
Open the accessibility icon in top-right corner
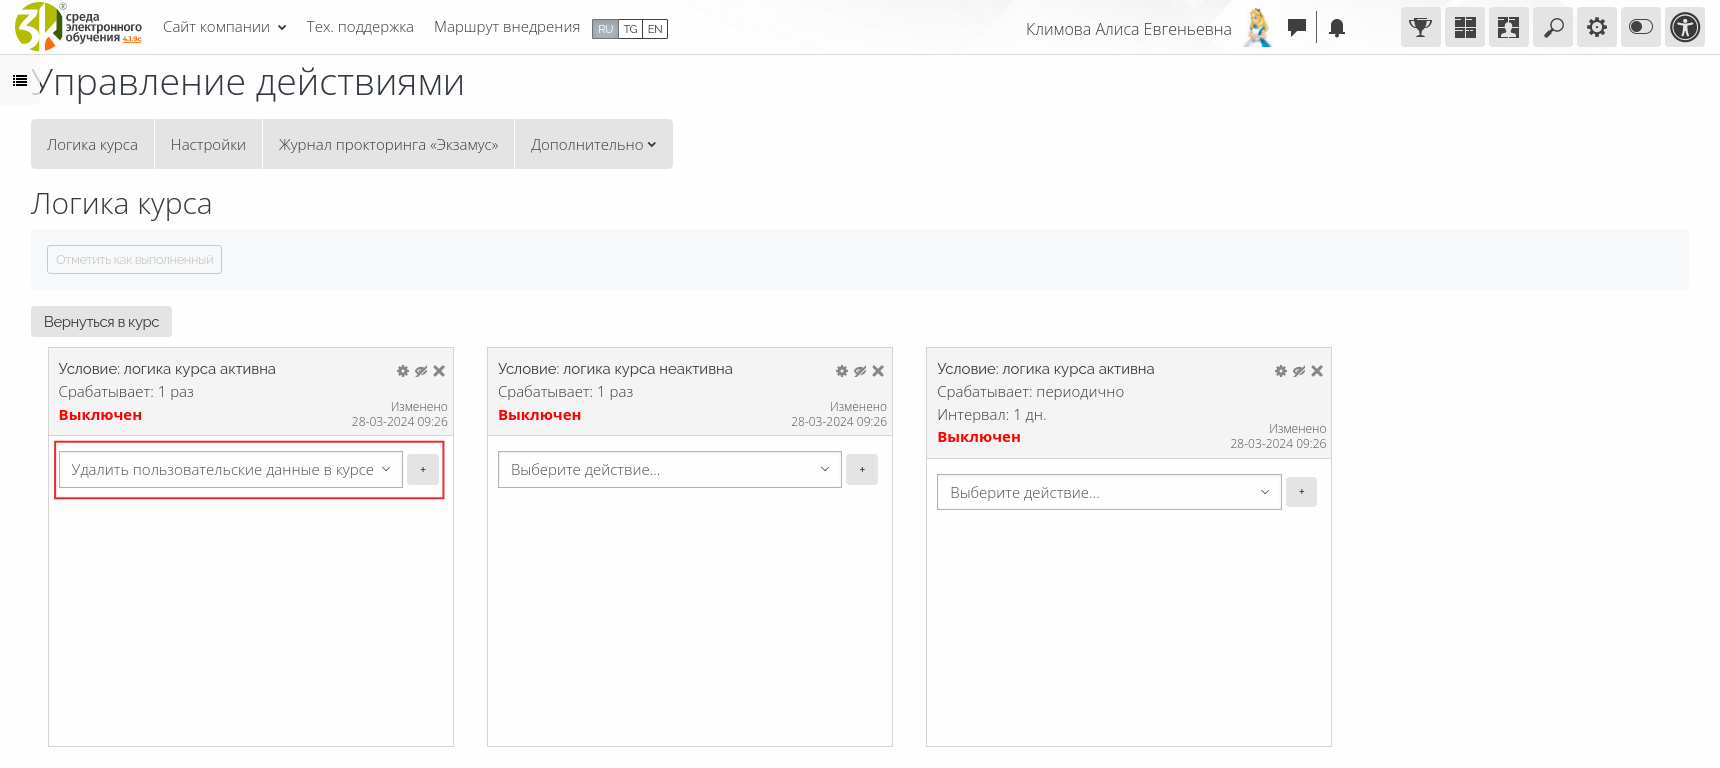(x=1685, y=28)
